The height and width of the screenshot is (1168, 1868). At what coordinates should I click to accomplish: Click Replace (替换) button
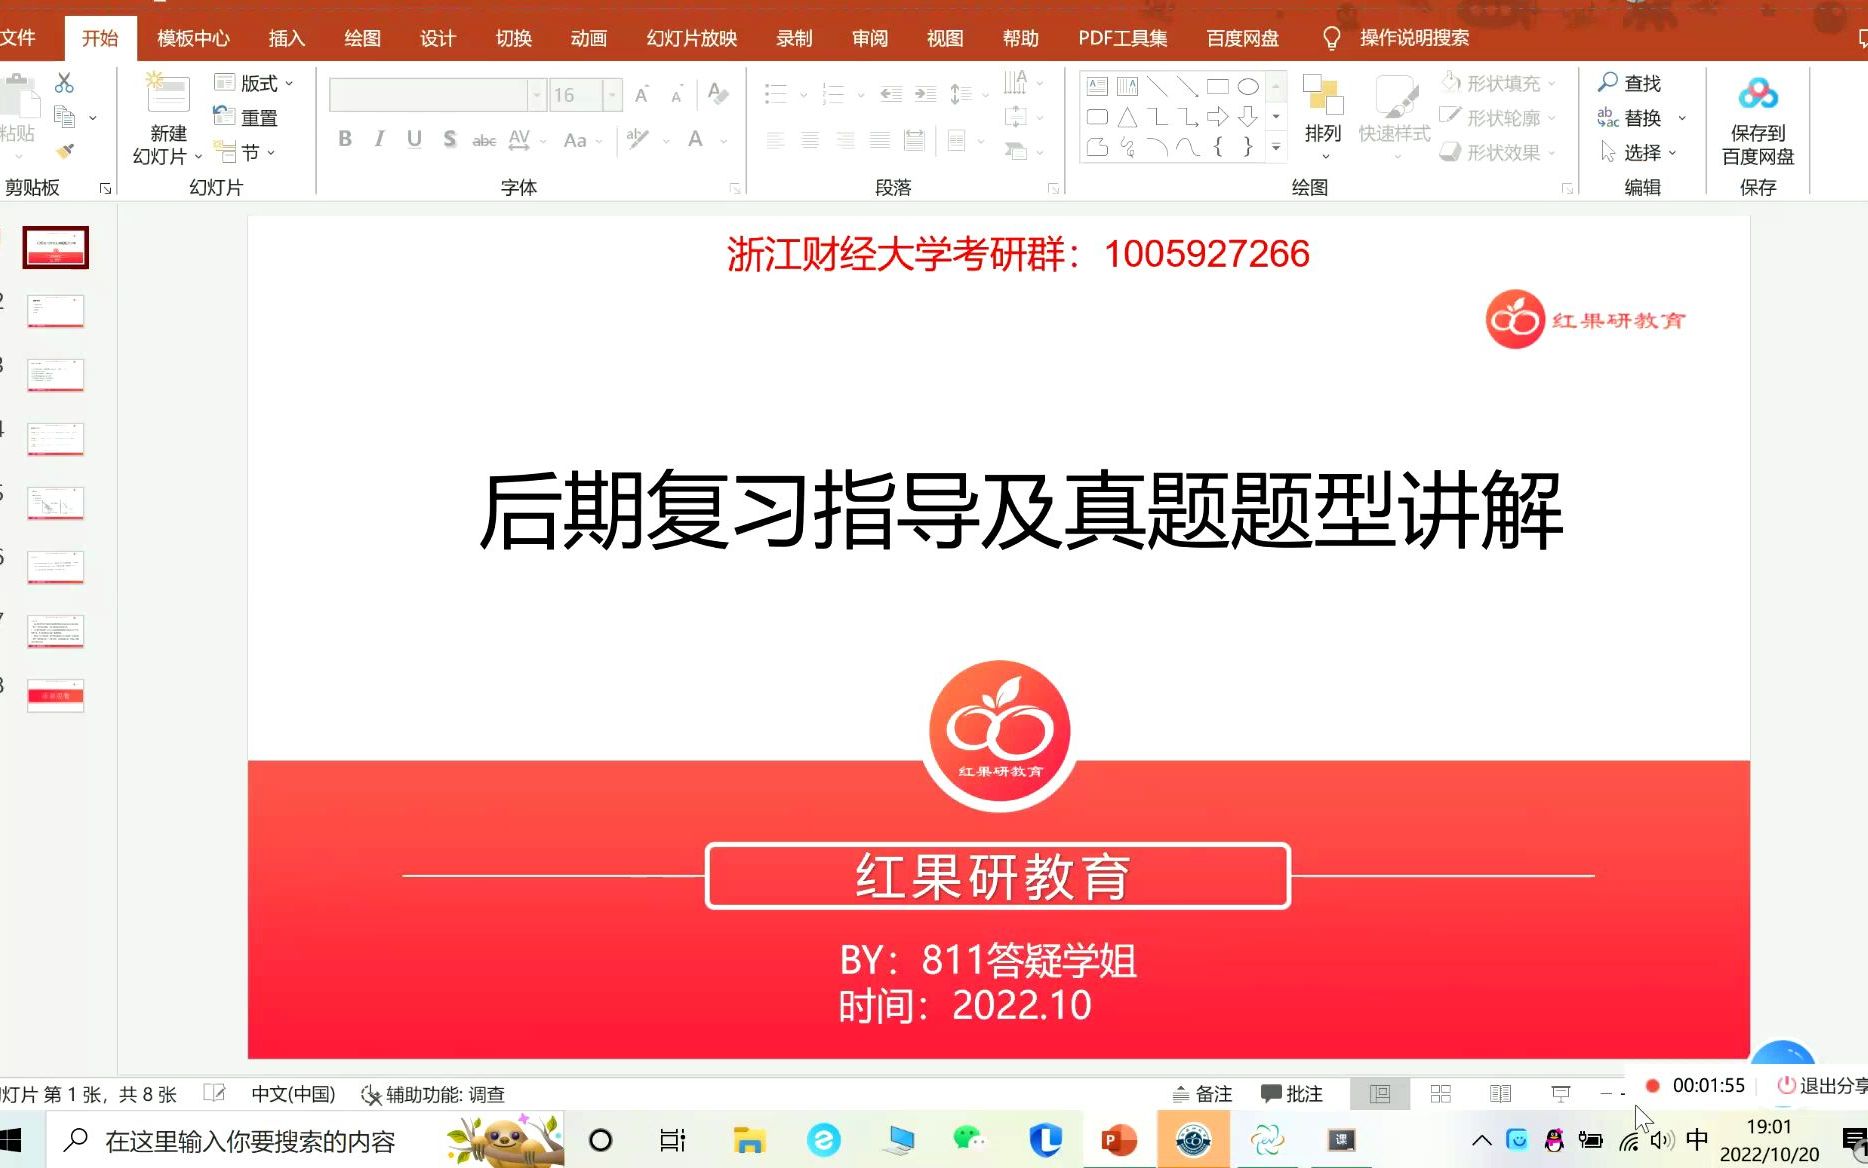click(x=1629, y=118)
